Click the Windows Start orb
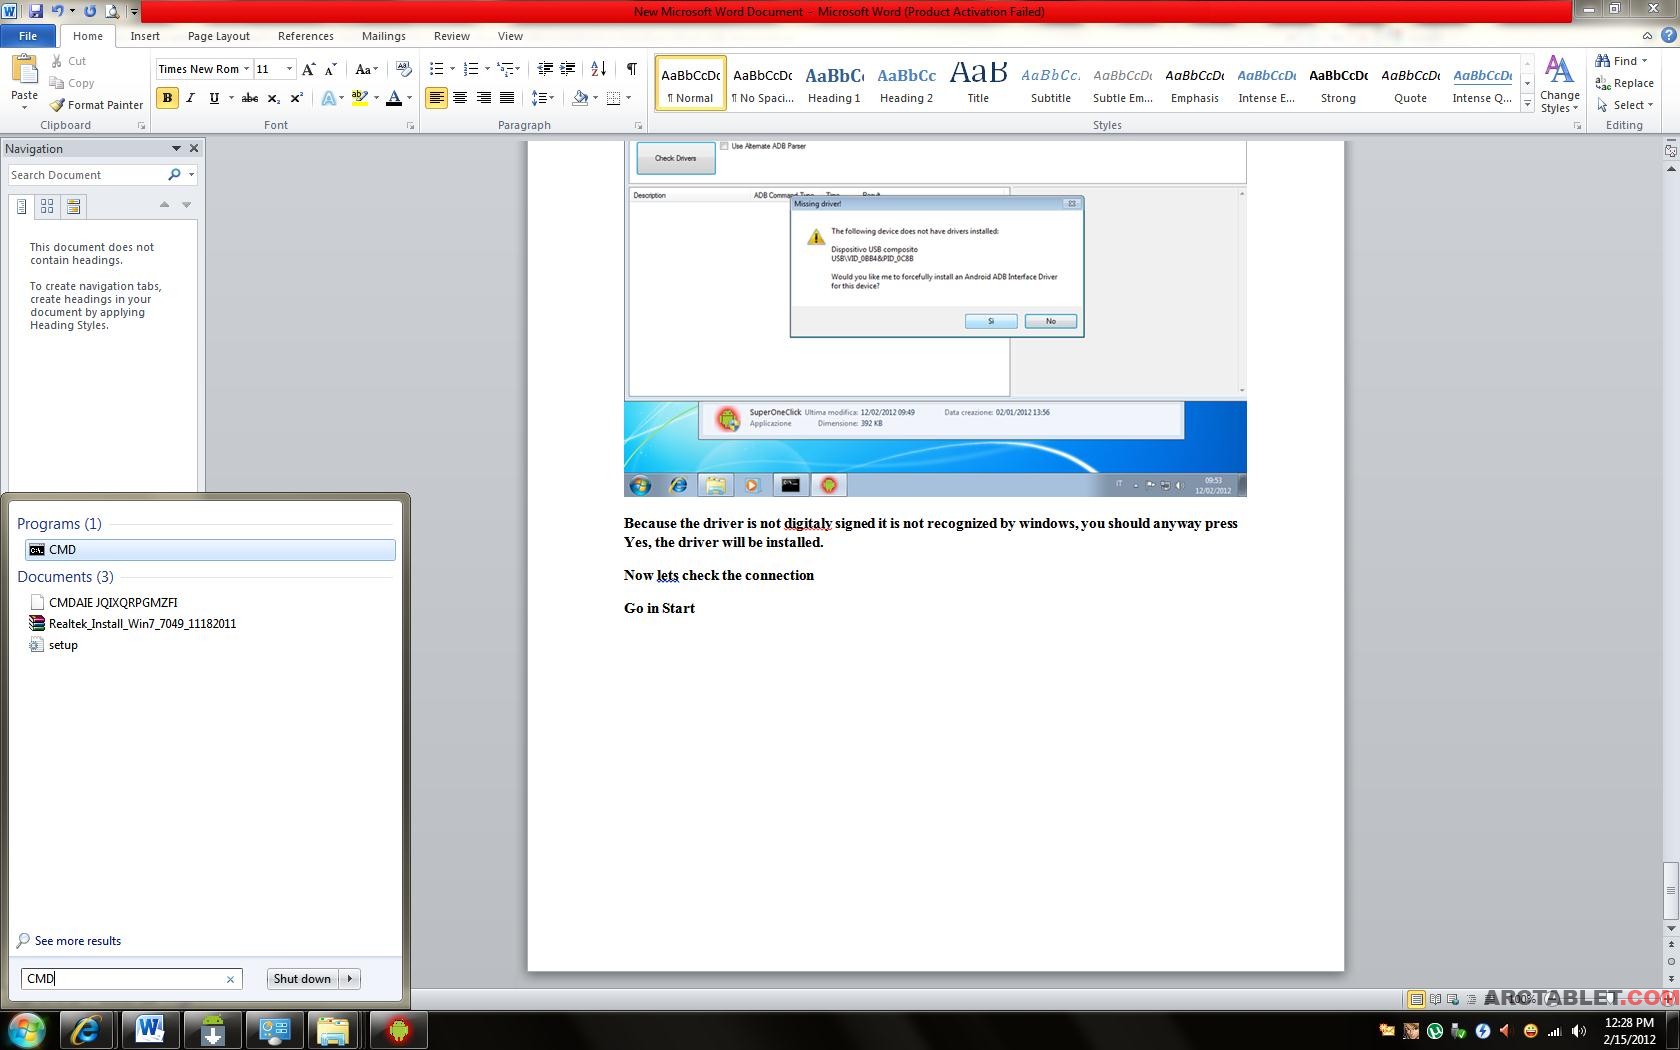 point(26,1029)
